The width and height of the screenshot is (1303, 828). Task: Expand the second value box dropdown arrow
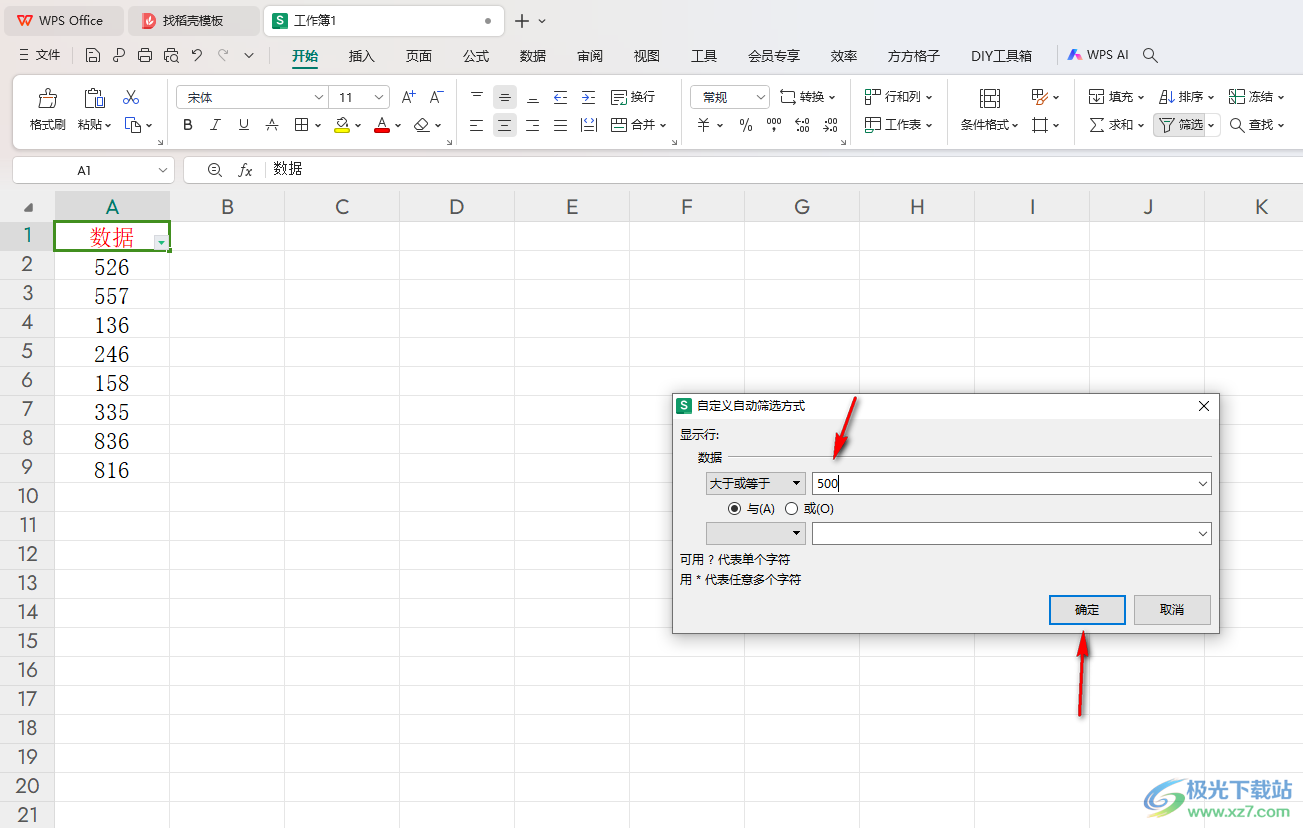coord(1203,534)
